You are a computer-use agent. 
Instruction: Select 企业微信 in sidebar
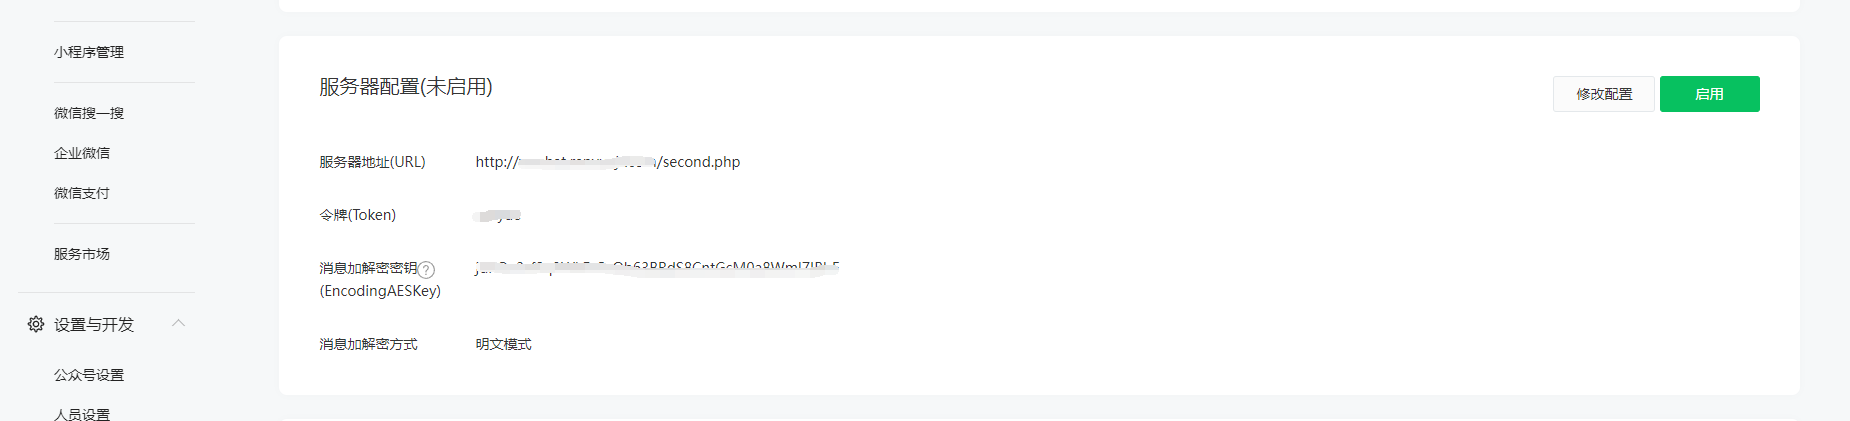point(82,153)
